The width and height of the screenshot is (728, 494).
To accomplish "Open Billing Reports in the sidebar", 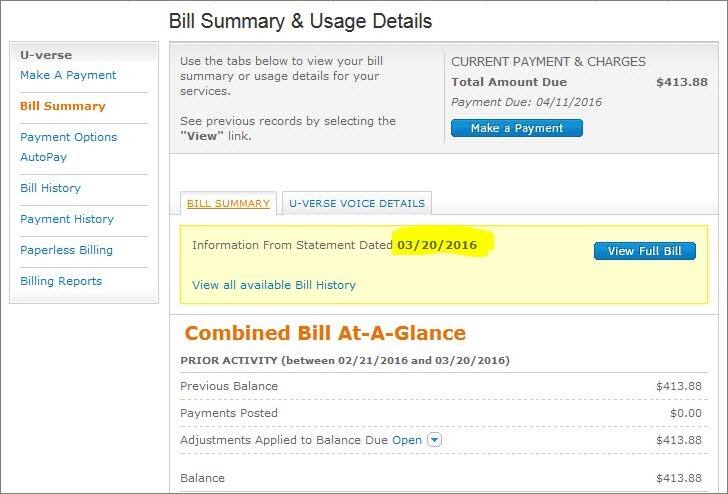I will [x=61, y=281].
